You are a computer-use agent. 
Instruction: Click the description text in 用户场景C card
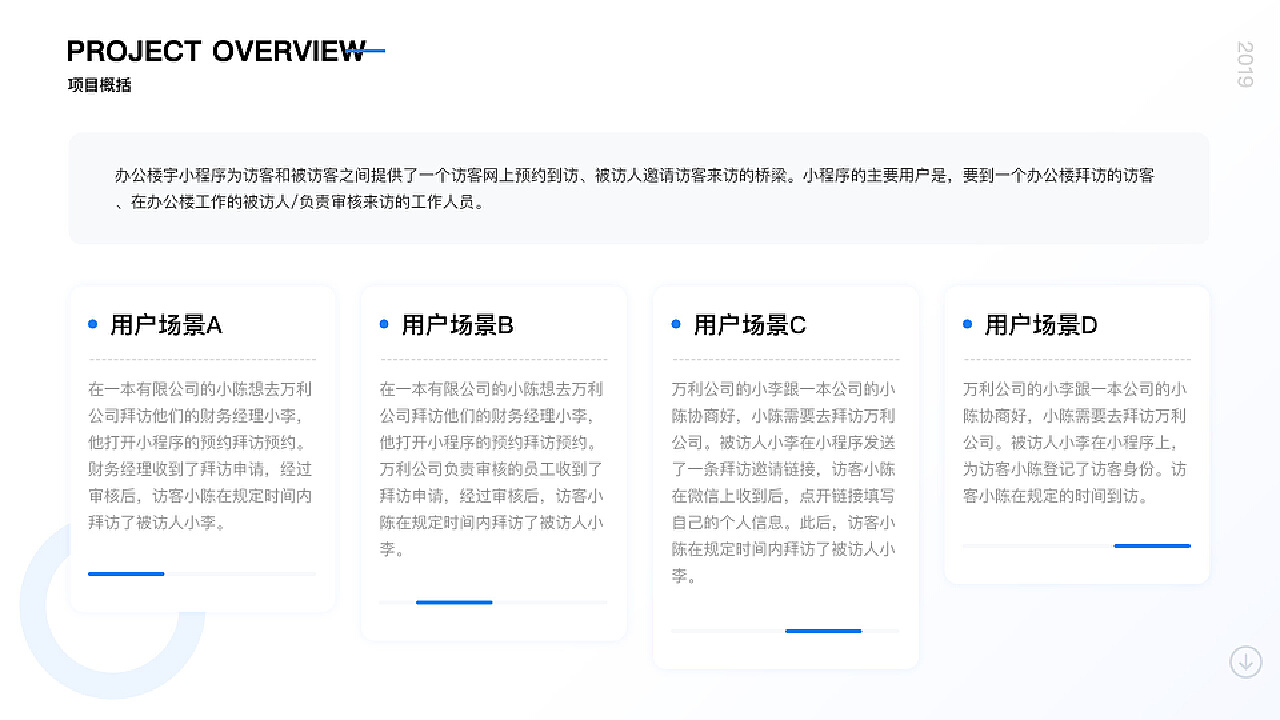tap(784, 482)
